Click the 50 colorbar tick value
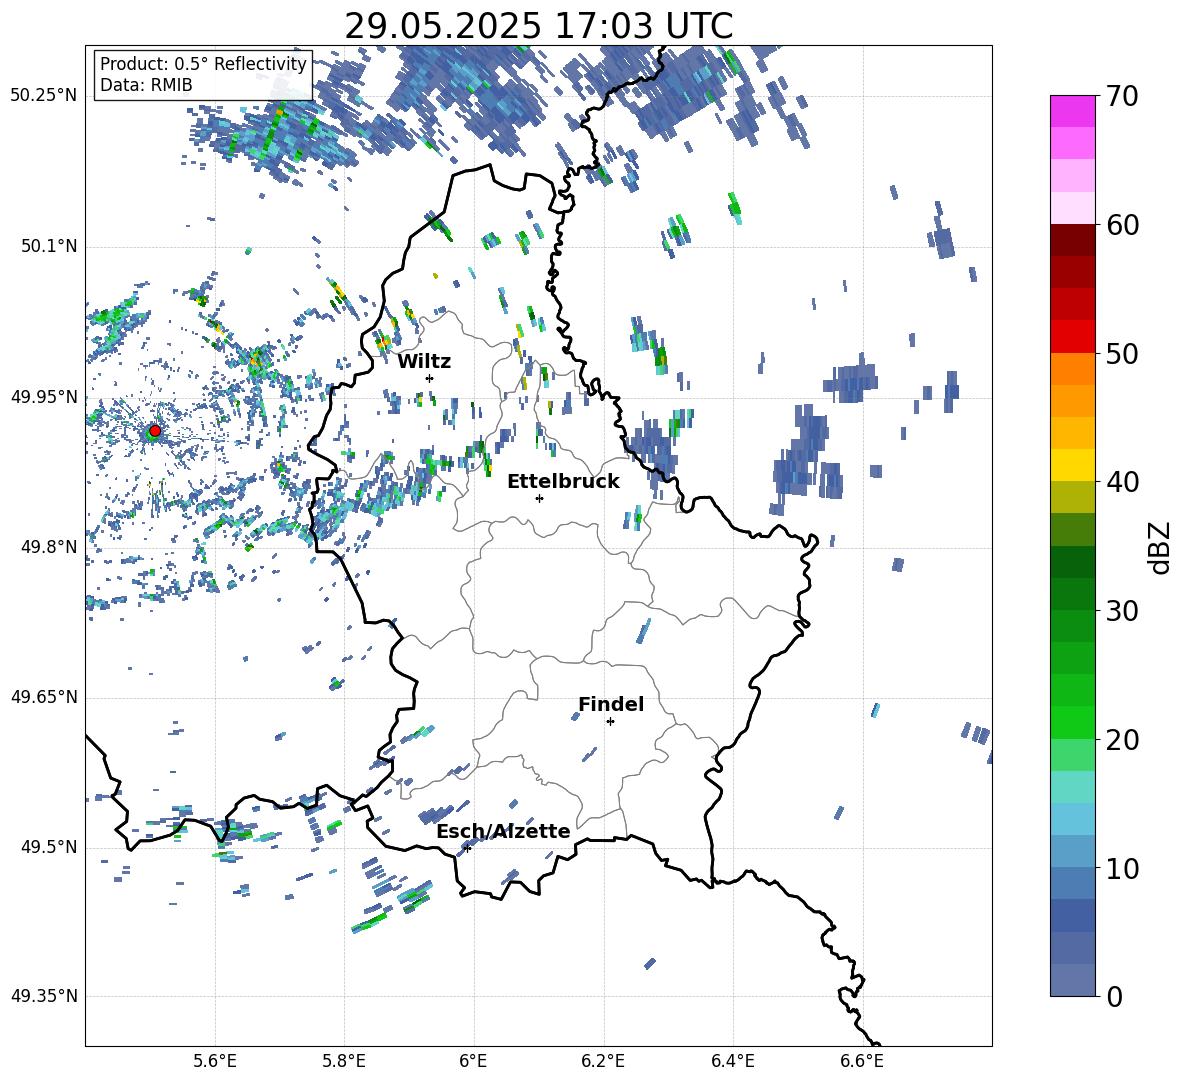This screenshot has width=1184, height=1081. (1122, 353)
